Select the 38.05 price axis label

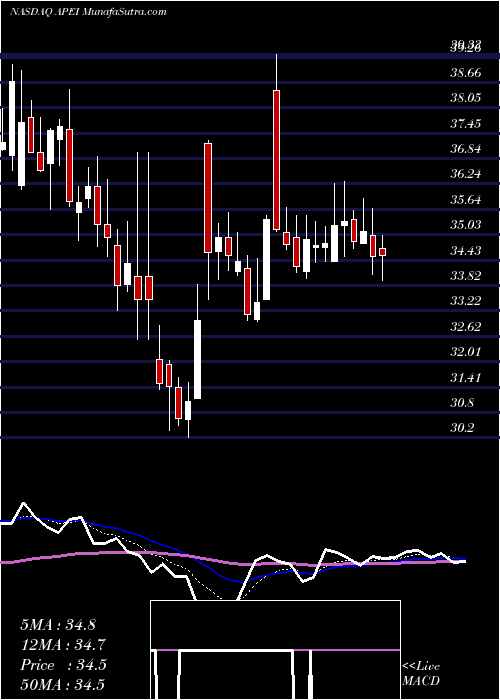pyautogui.click(x=466, y=98)
